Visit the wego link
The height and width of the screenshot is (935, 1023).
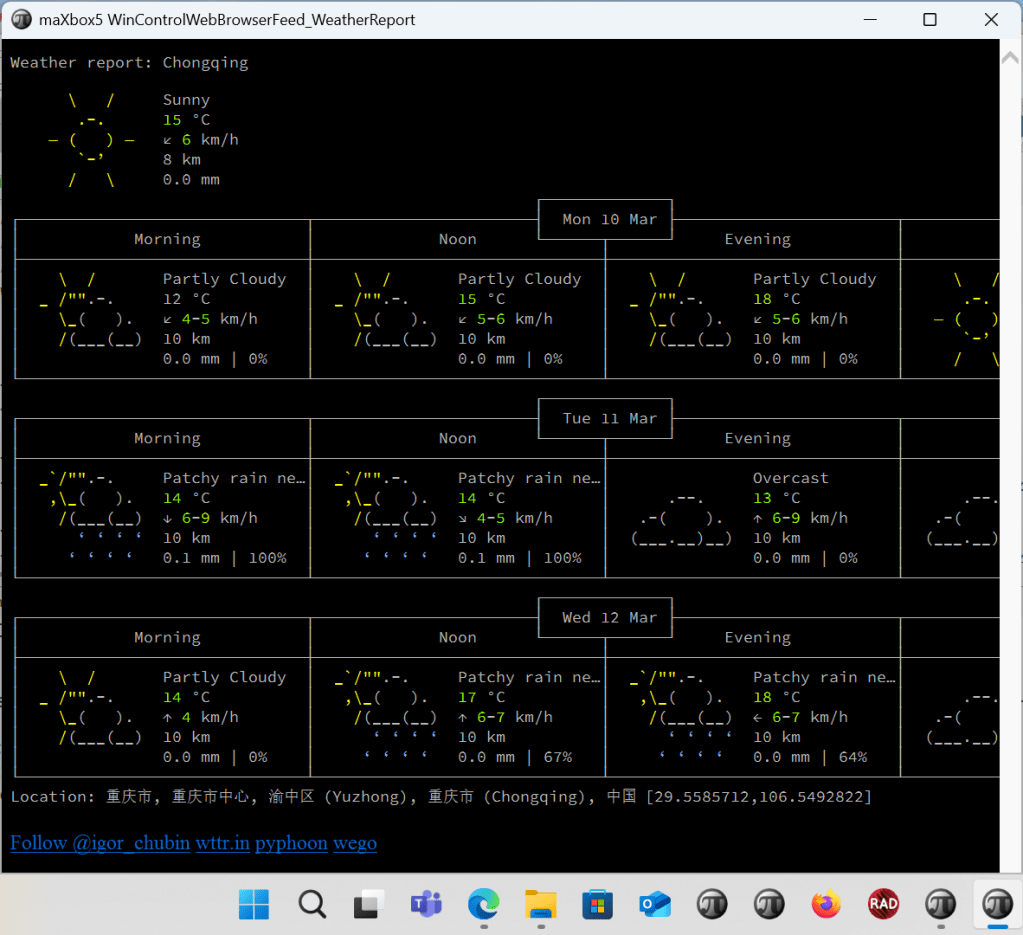point(355,843)
